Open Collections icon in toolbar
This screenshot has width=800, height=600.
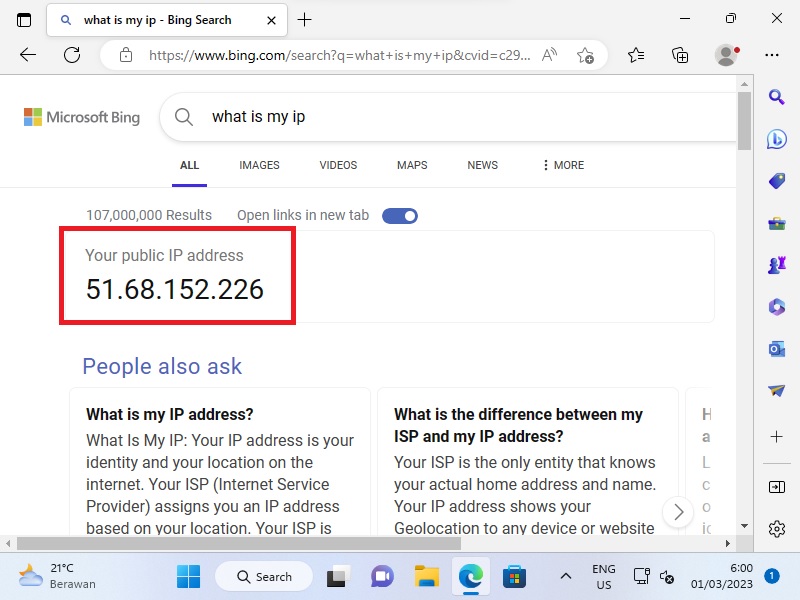coord(680,55)
